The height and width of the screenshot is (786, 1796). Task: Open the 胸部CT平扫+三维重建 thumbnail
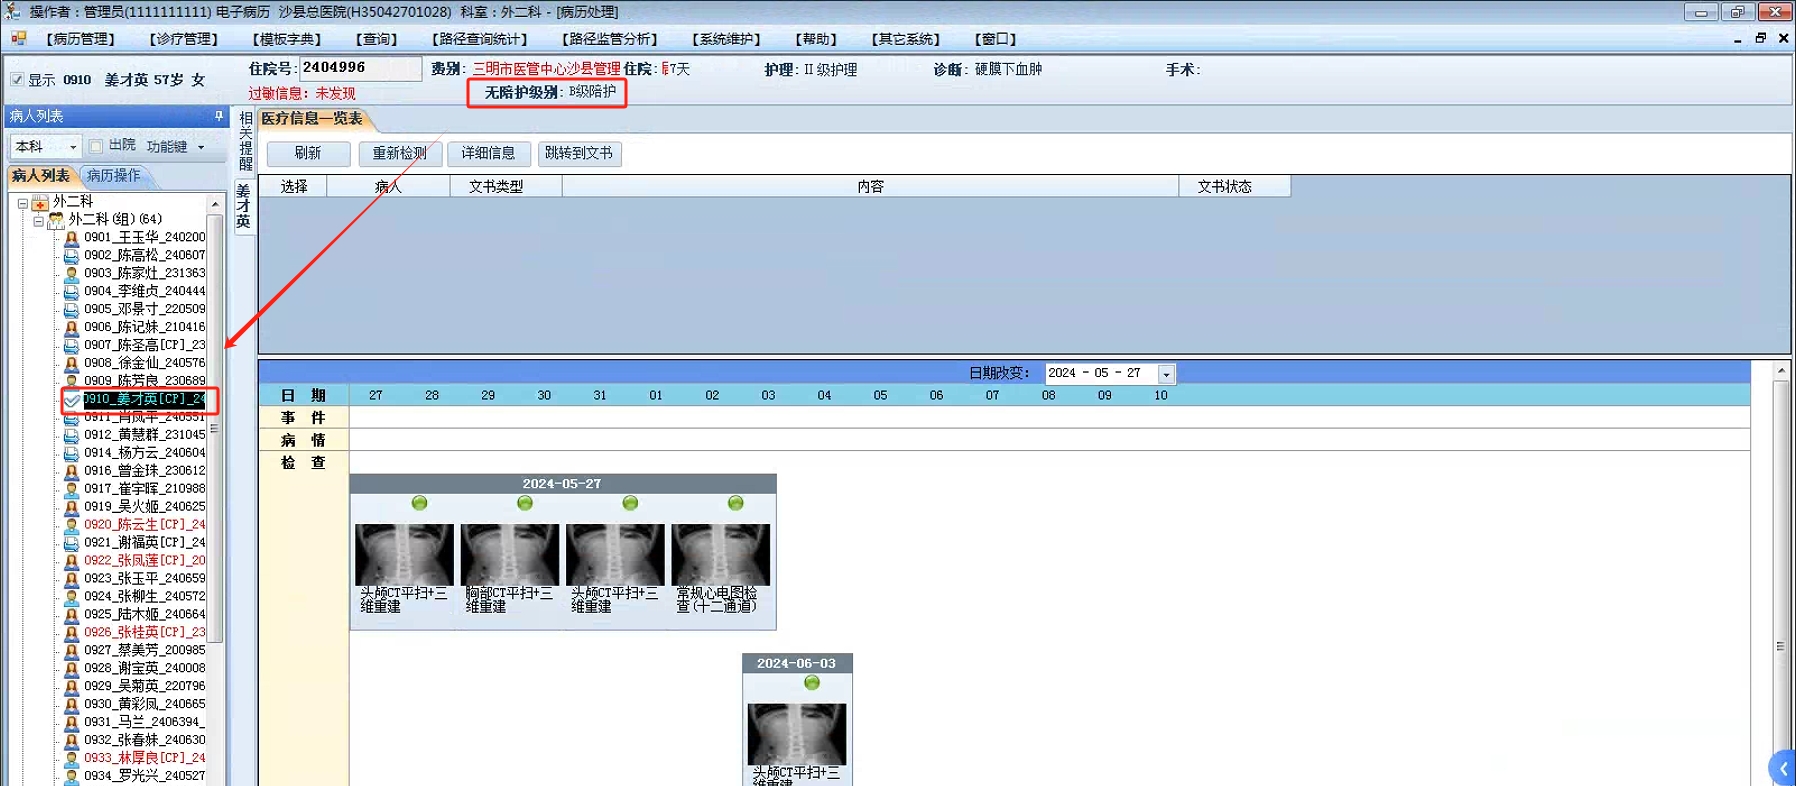point(510,555)
